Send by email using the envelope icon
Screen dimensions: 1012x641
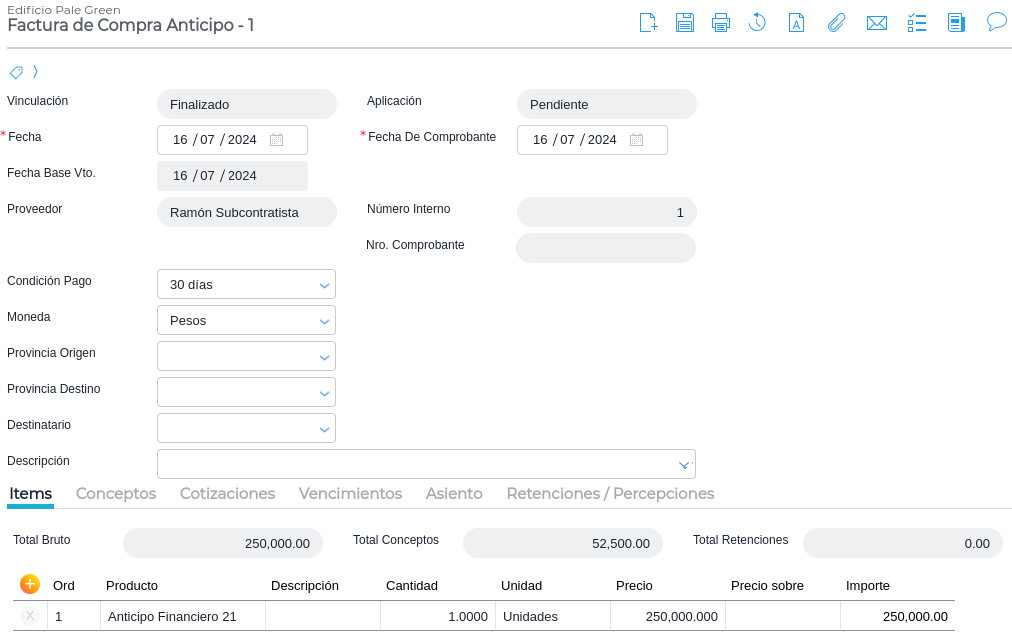point(877,23)
